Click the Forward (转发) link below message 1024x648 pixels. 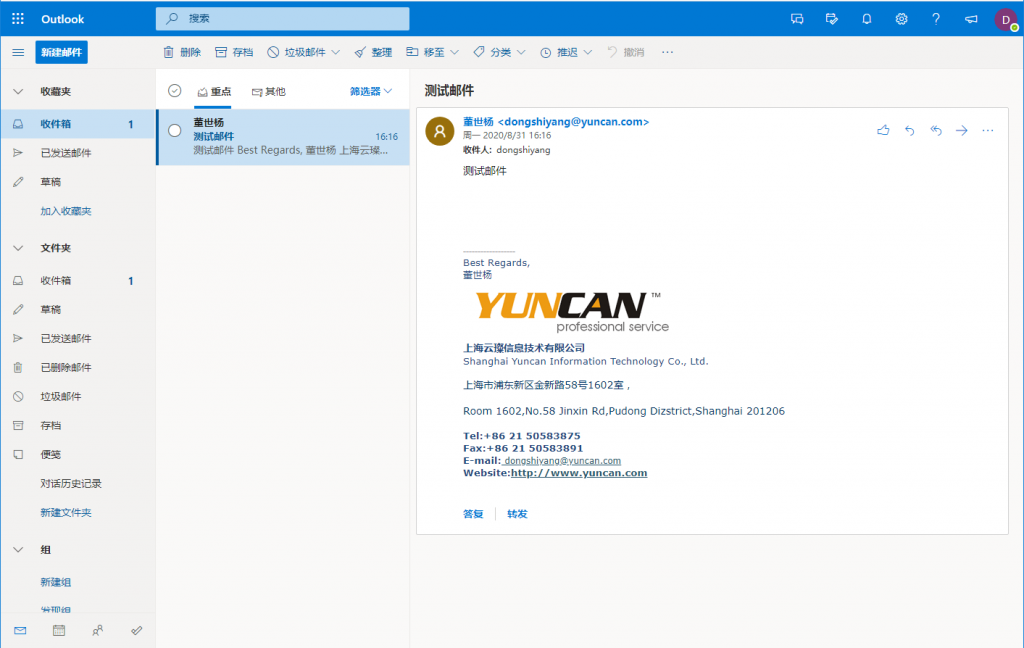pos(517,514)
